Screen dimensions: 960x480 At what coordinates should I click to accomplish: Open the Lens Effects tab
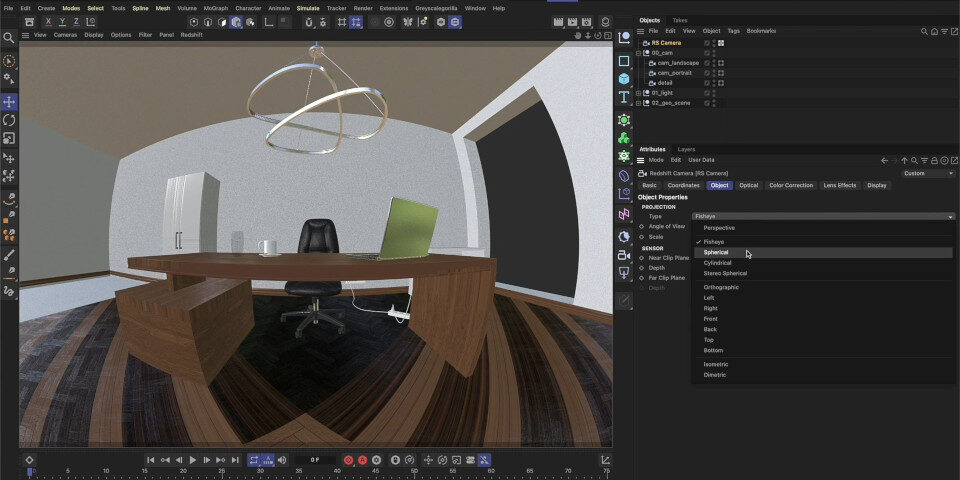839,186
